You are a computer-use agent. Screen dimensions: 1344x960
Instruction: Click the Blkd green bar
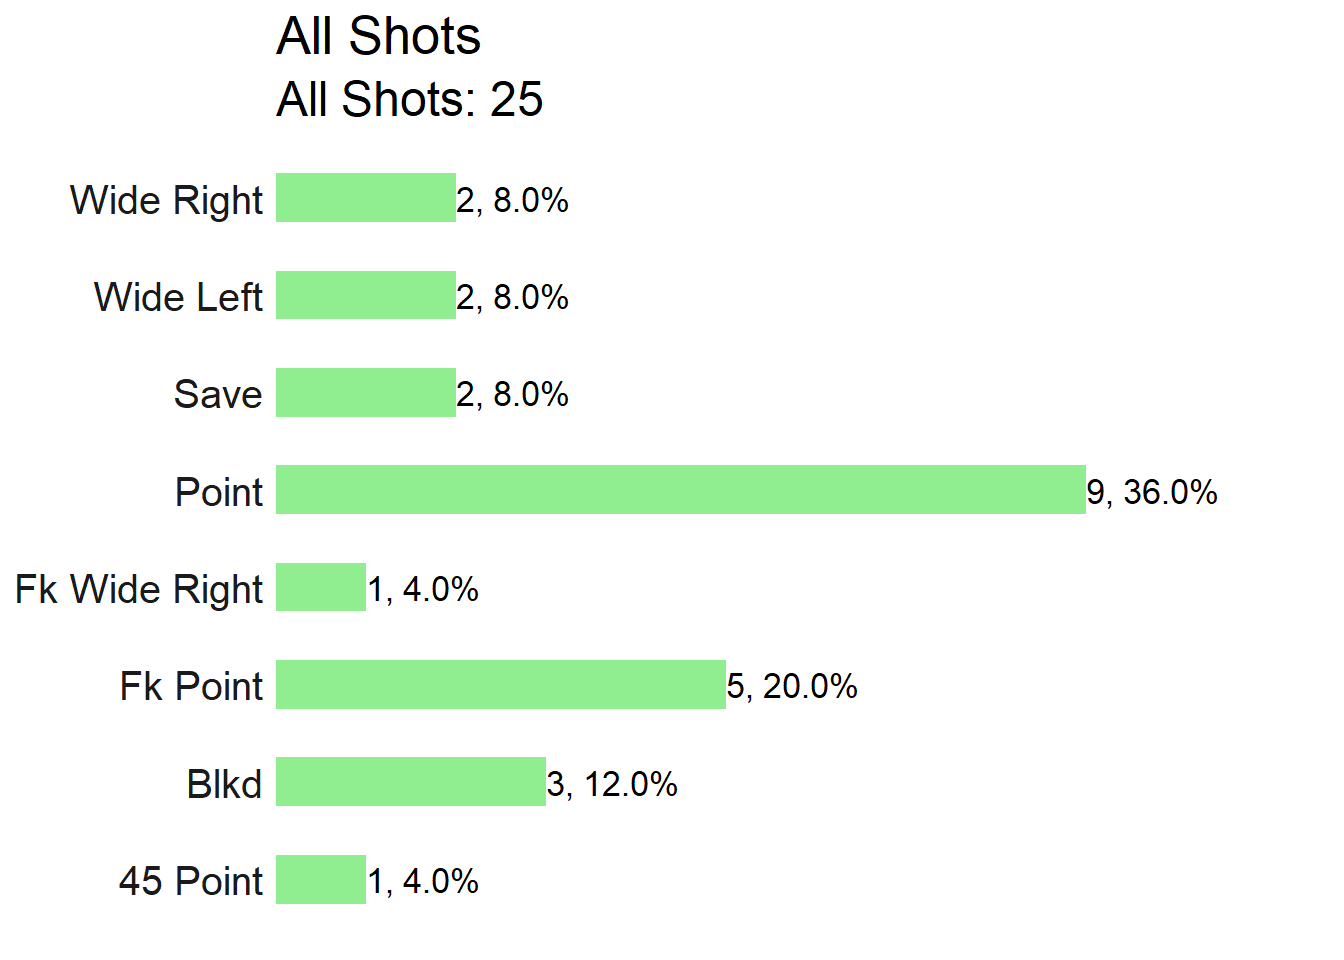411,781
